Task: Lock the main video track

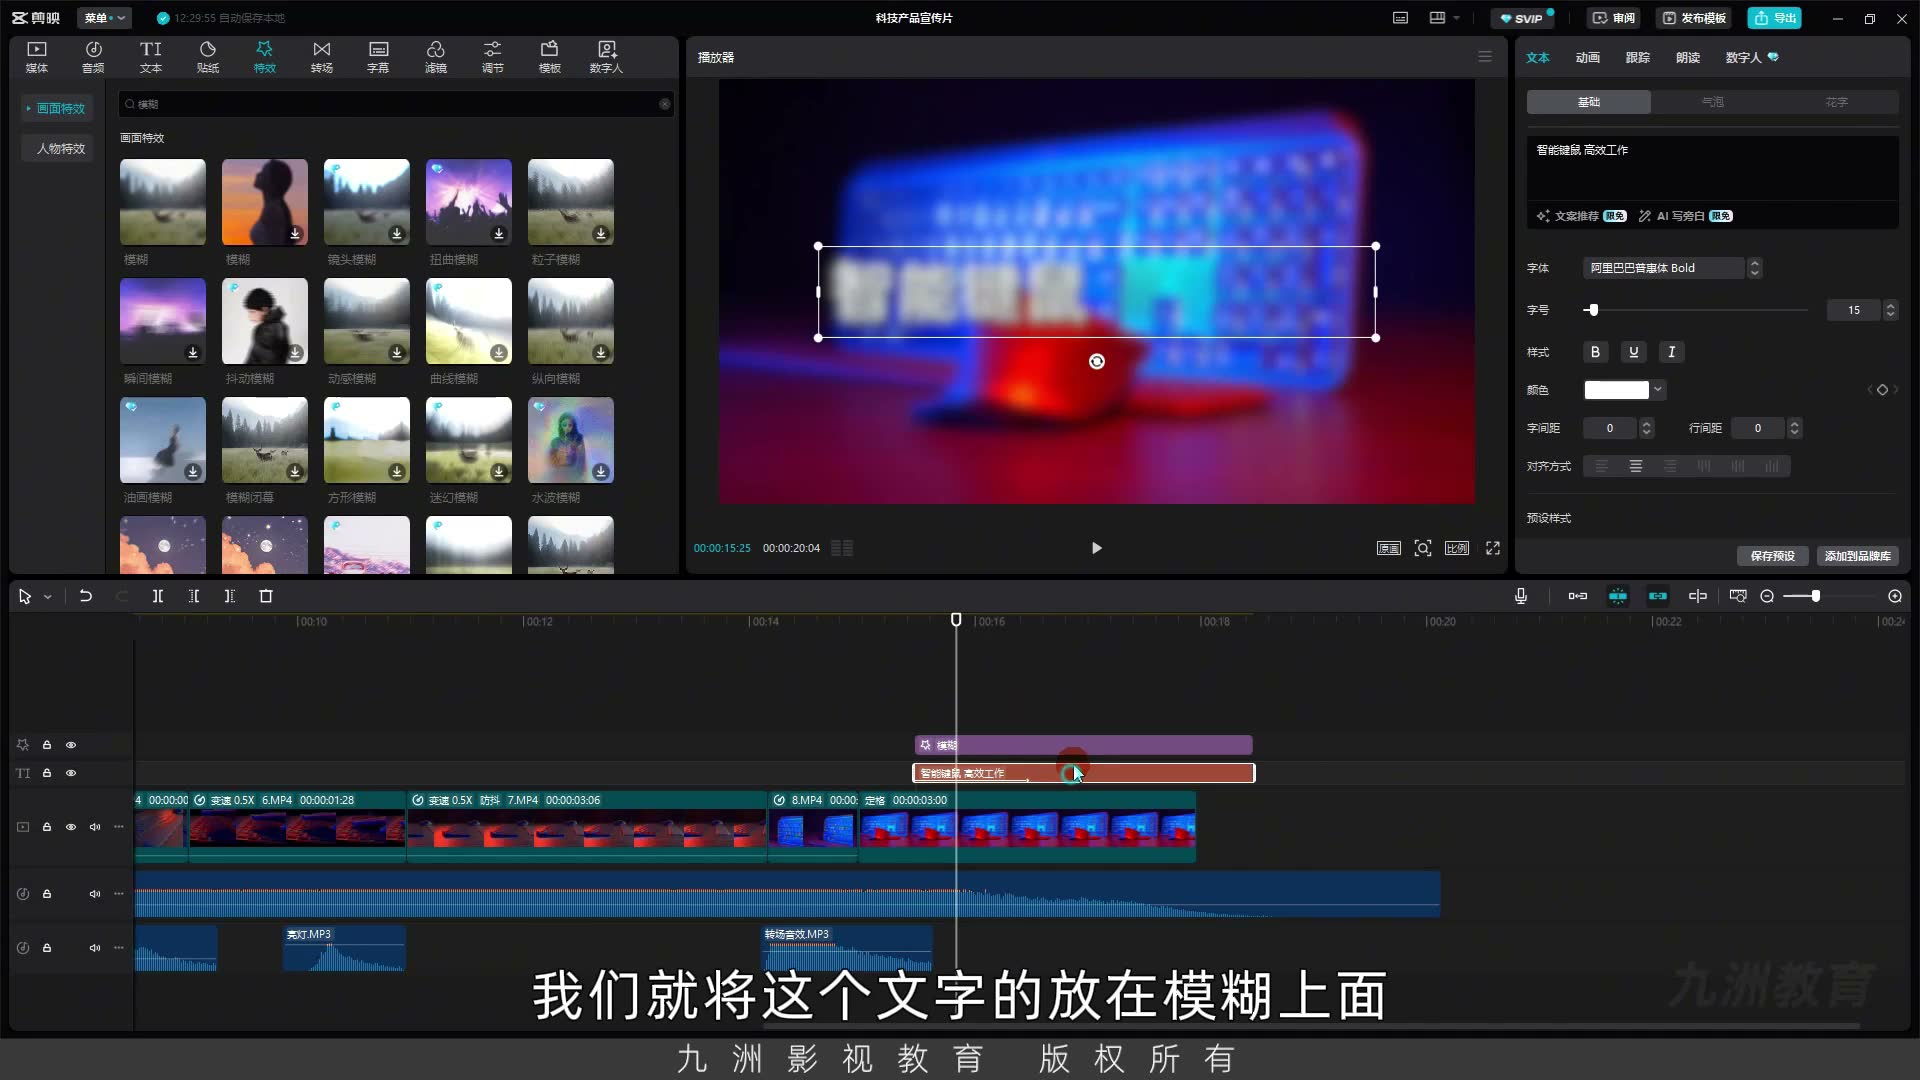Action: click(47, 827)
